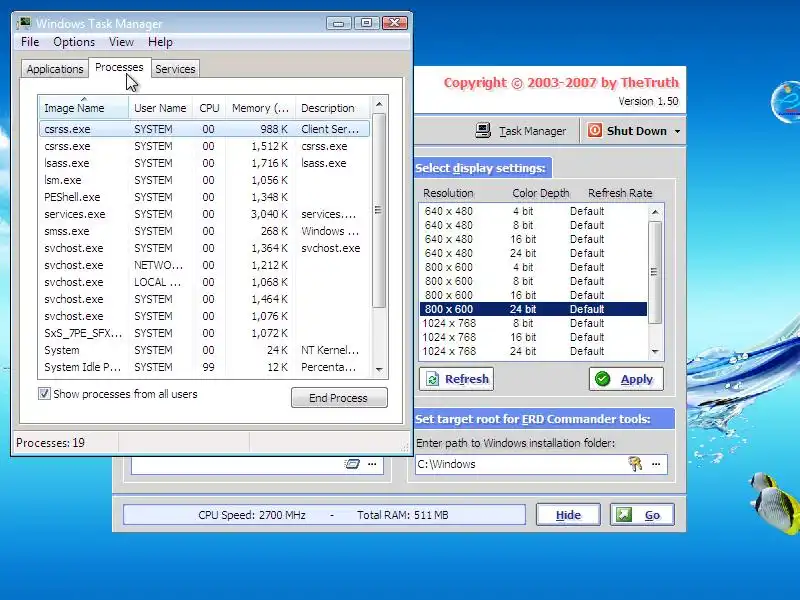Click the resolution list scrollbar thumb
The height and width of the screenshot is (600, 800).
655,272
